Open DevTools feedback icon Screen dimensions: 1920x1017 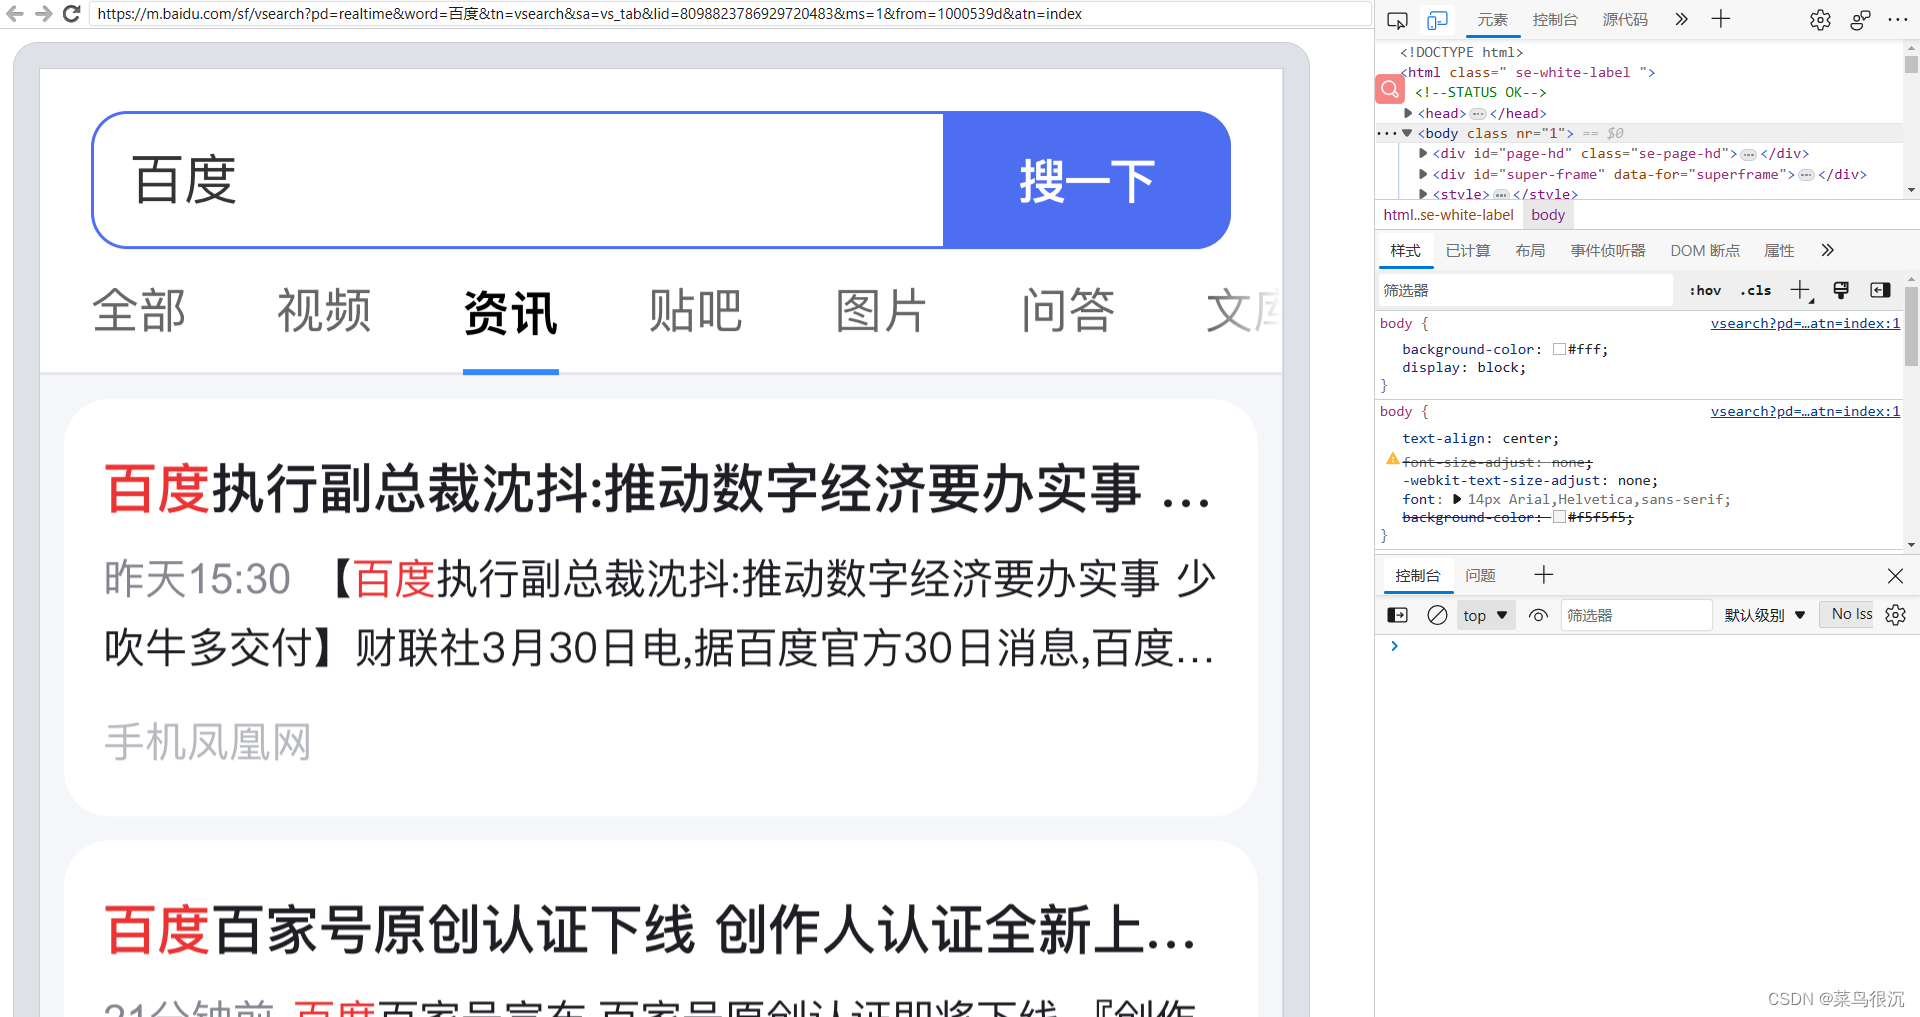click(1860, 20)
